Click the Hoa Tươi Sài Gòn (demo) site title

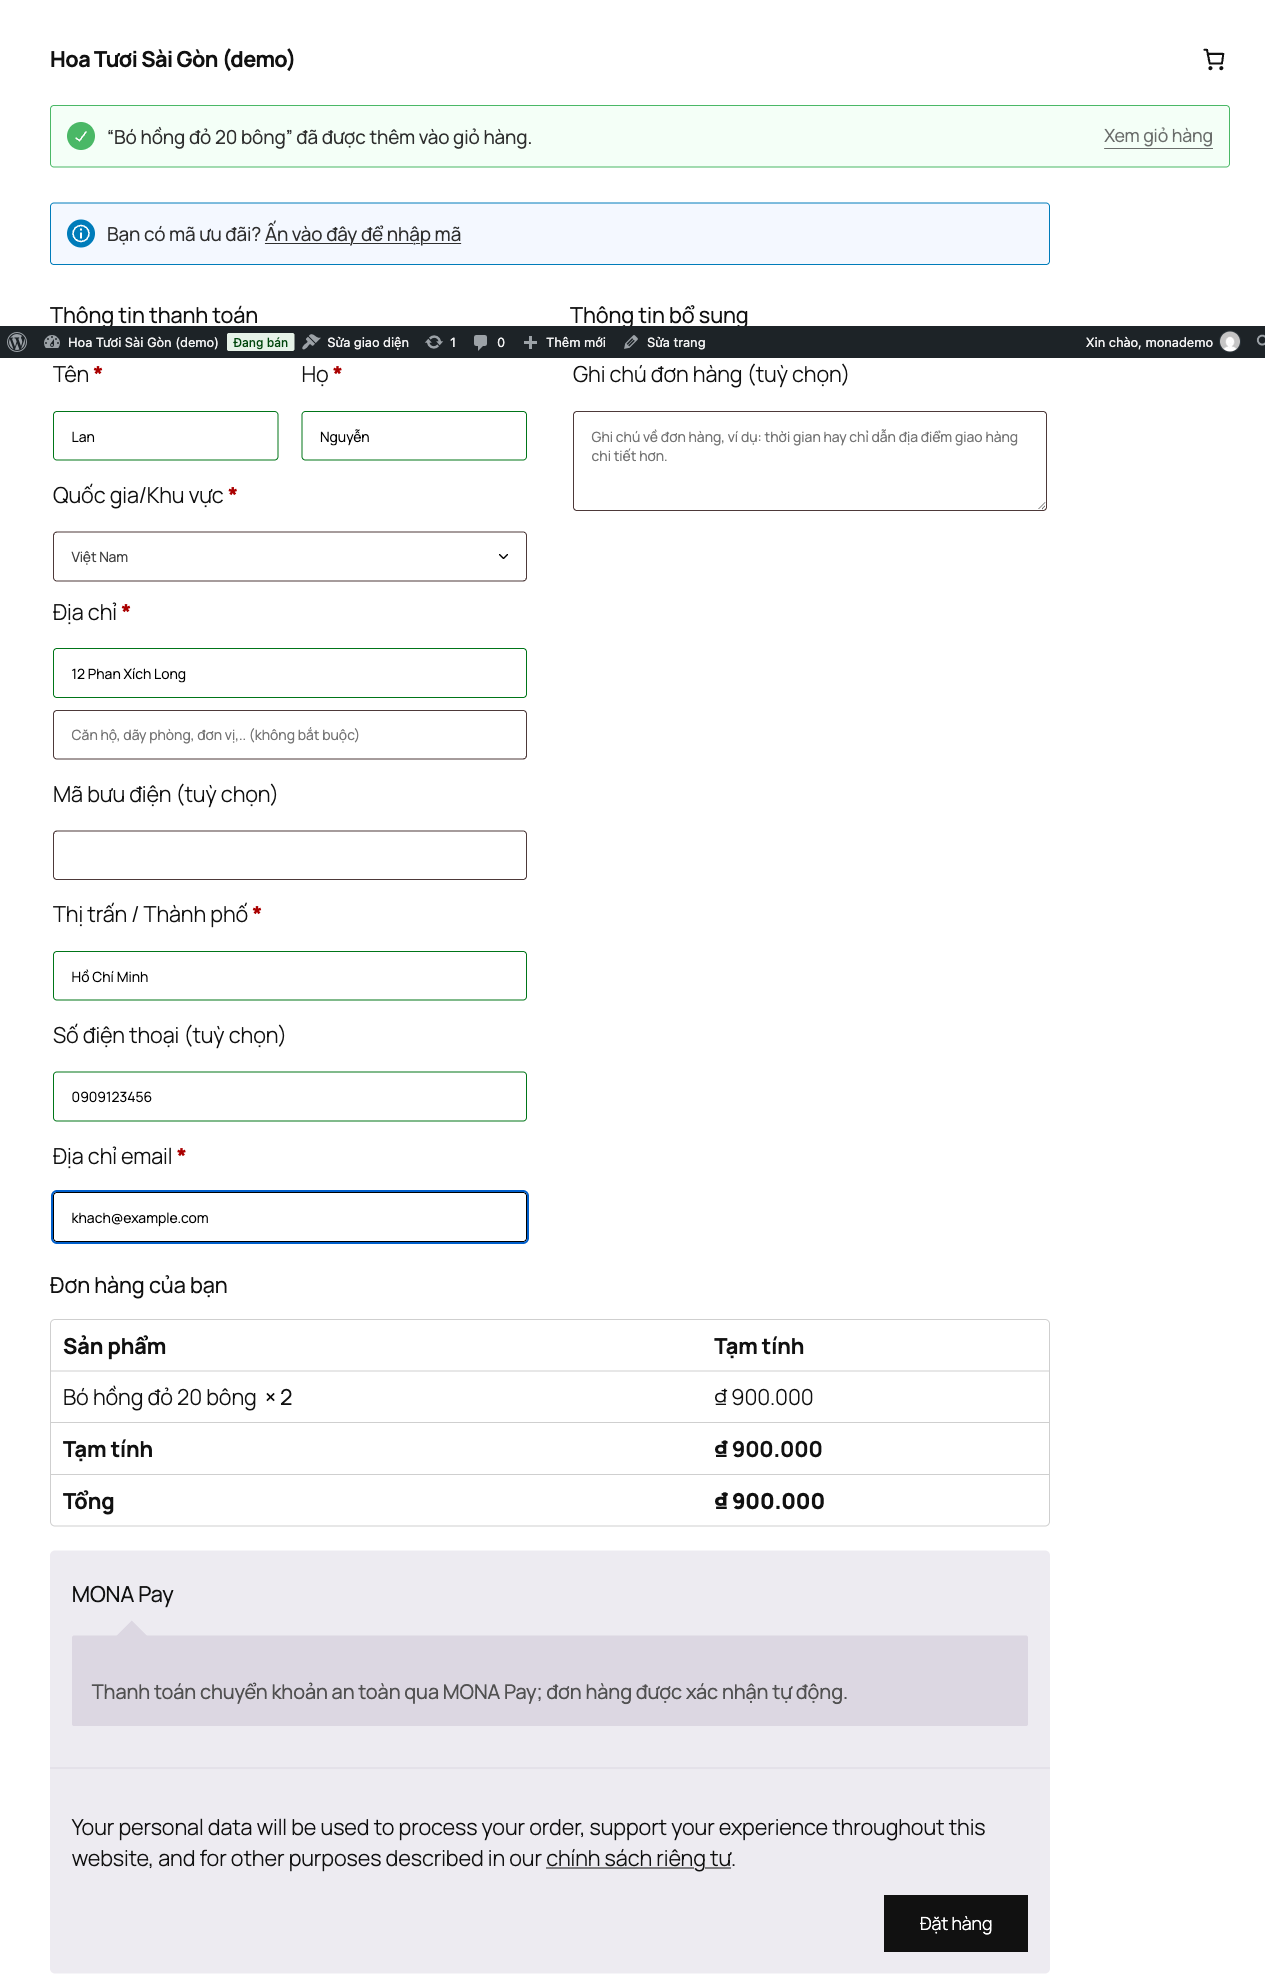click(x=172, y=59)
